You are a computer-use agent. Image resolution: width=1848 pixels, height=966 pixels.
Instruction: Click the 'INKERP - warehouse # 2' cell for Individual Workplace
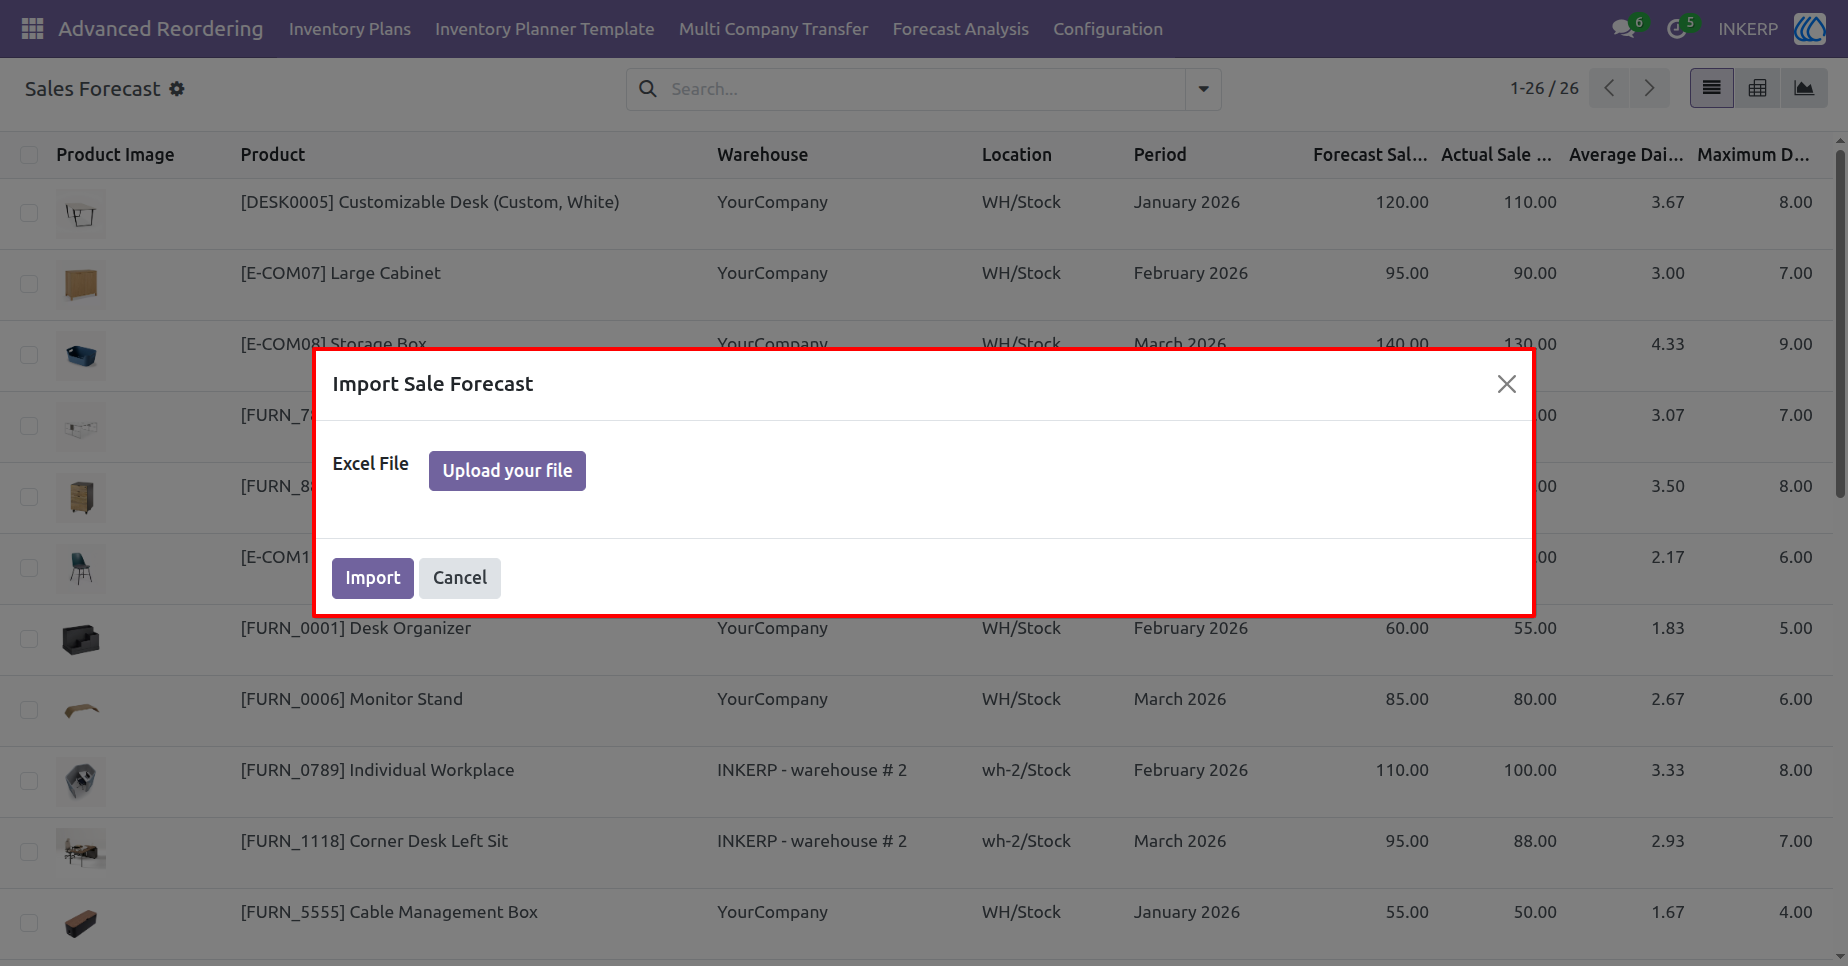pyautogui.click(x=812, y=770)
